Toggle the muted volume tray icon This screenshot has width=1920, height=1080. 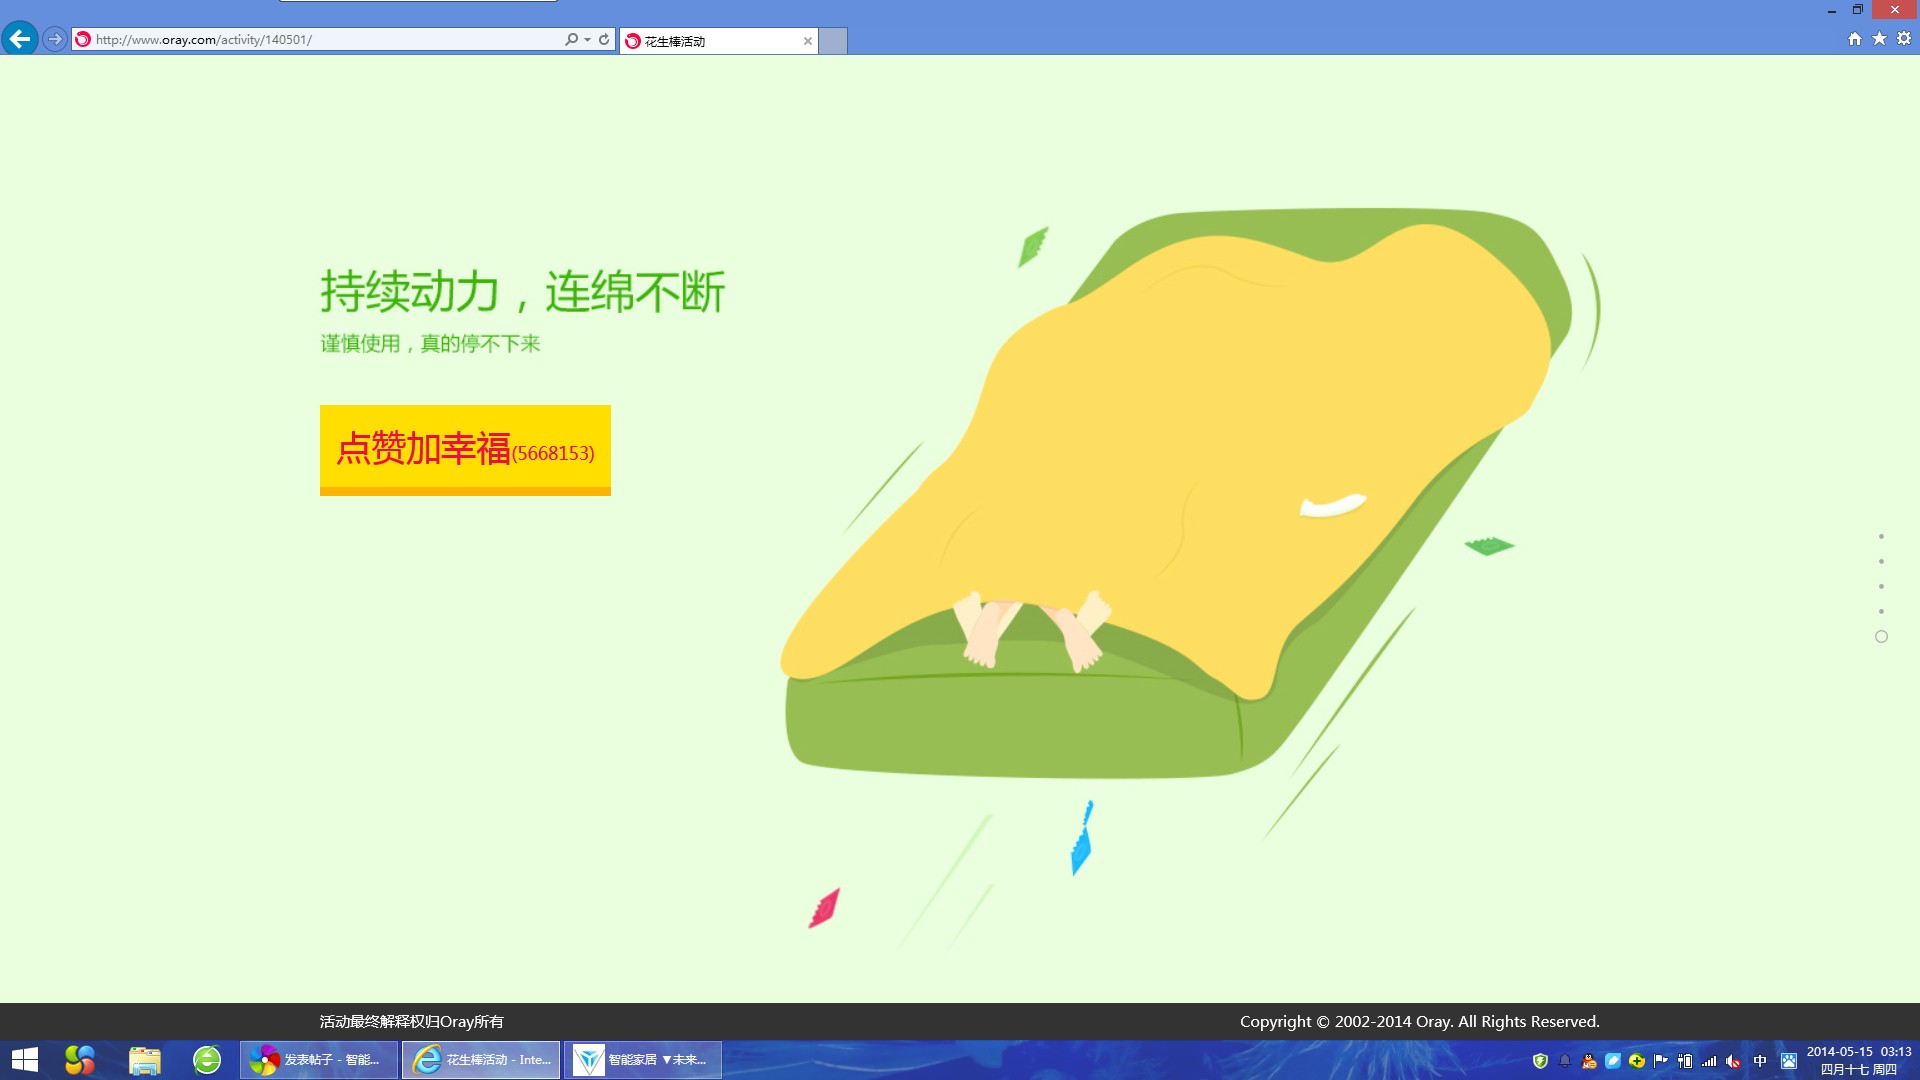tap(1733, 1061)
